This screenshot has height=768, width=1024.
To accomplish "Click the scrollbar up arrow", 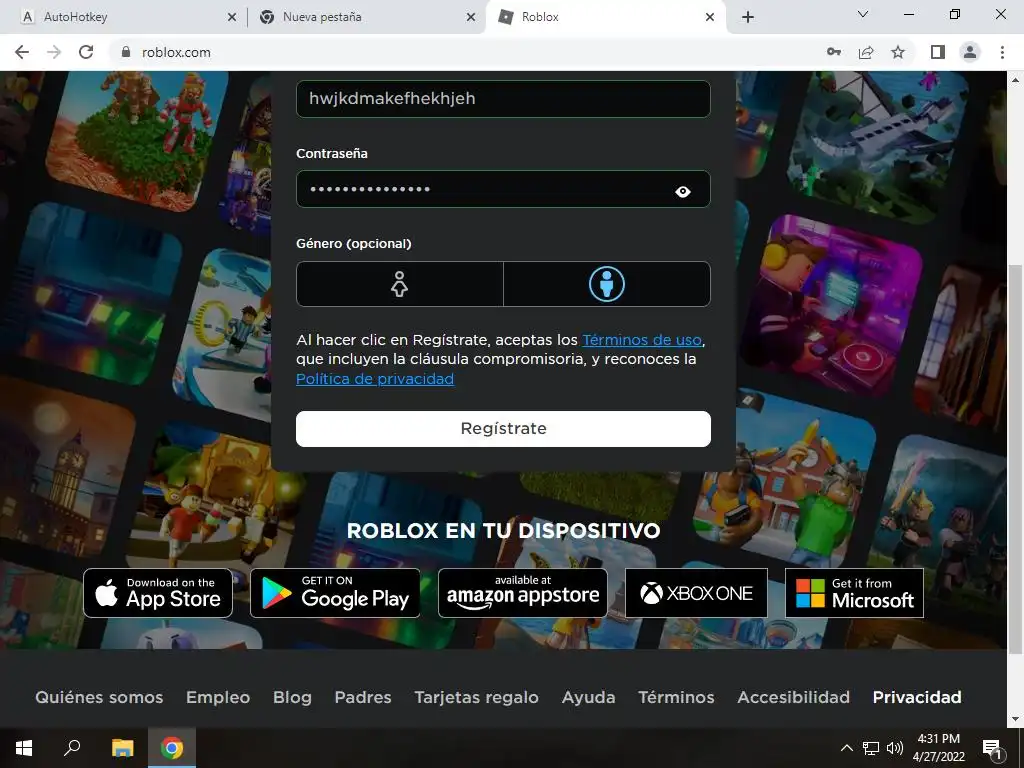I will coord(1015,80).
